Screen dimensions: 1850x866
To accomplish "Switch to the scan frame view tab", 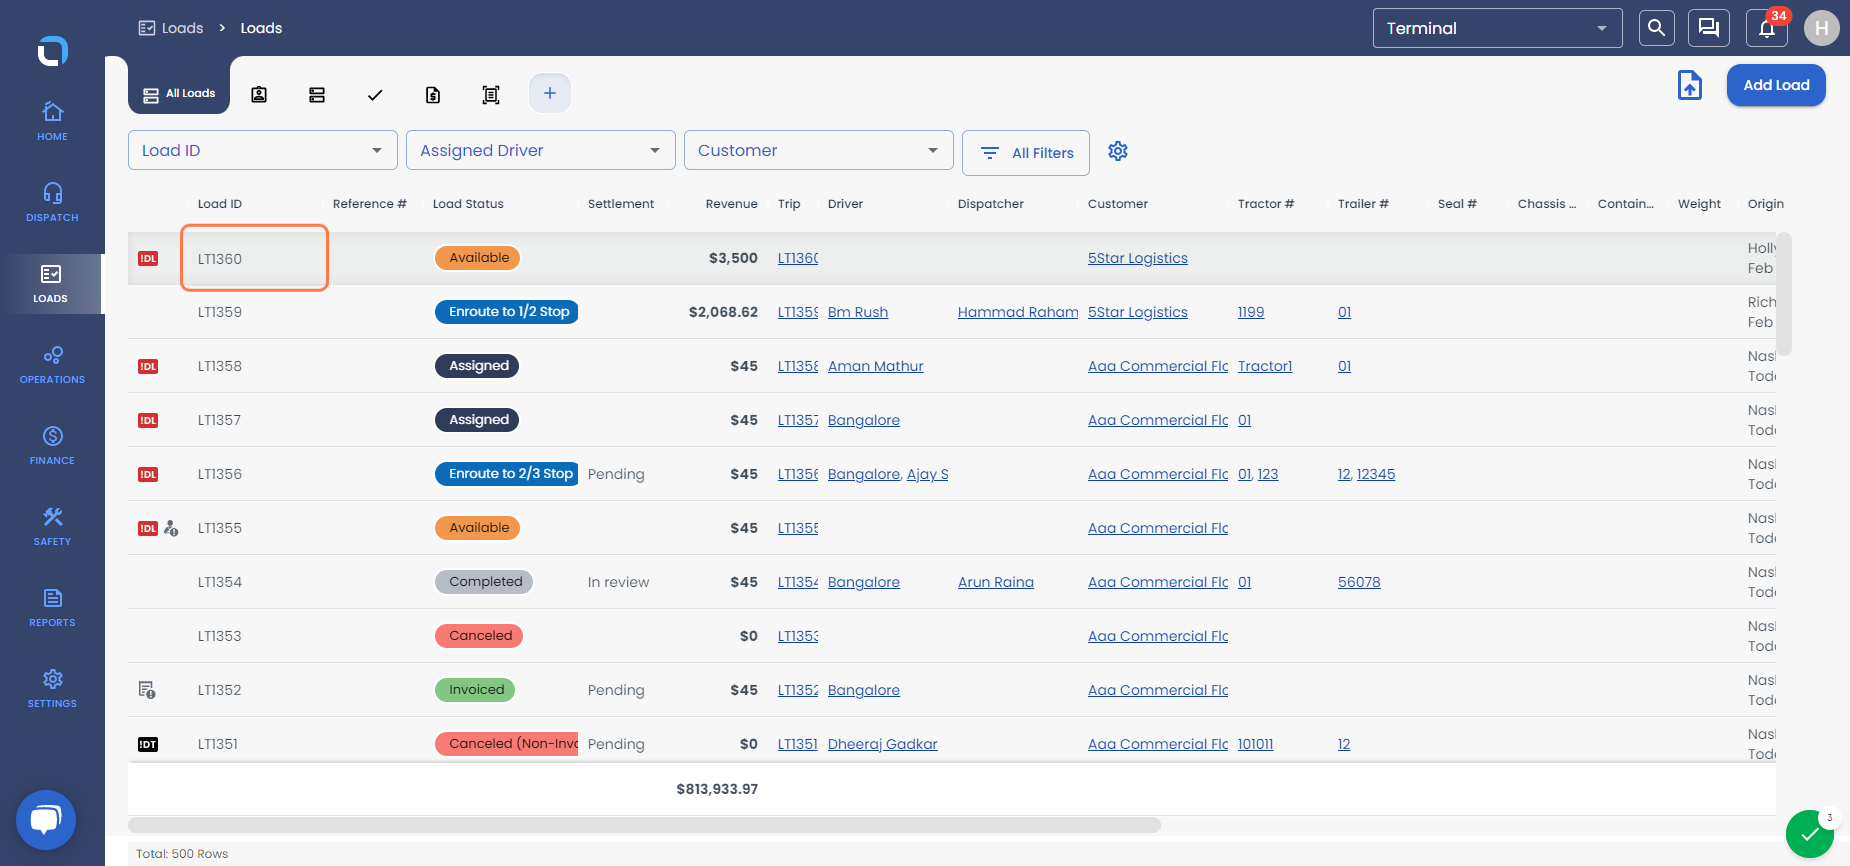I will click(491, 95).
